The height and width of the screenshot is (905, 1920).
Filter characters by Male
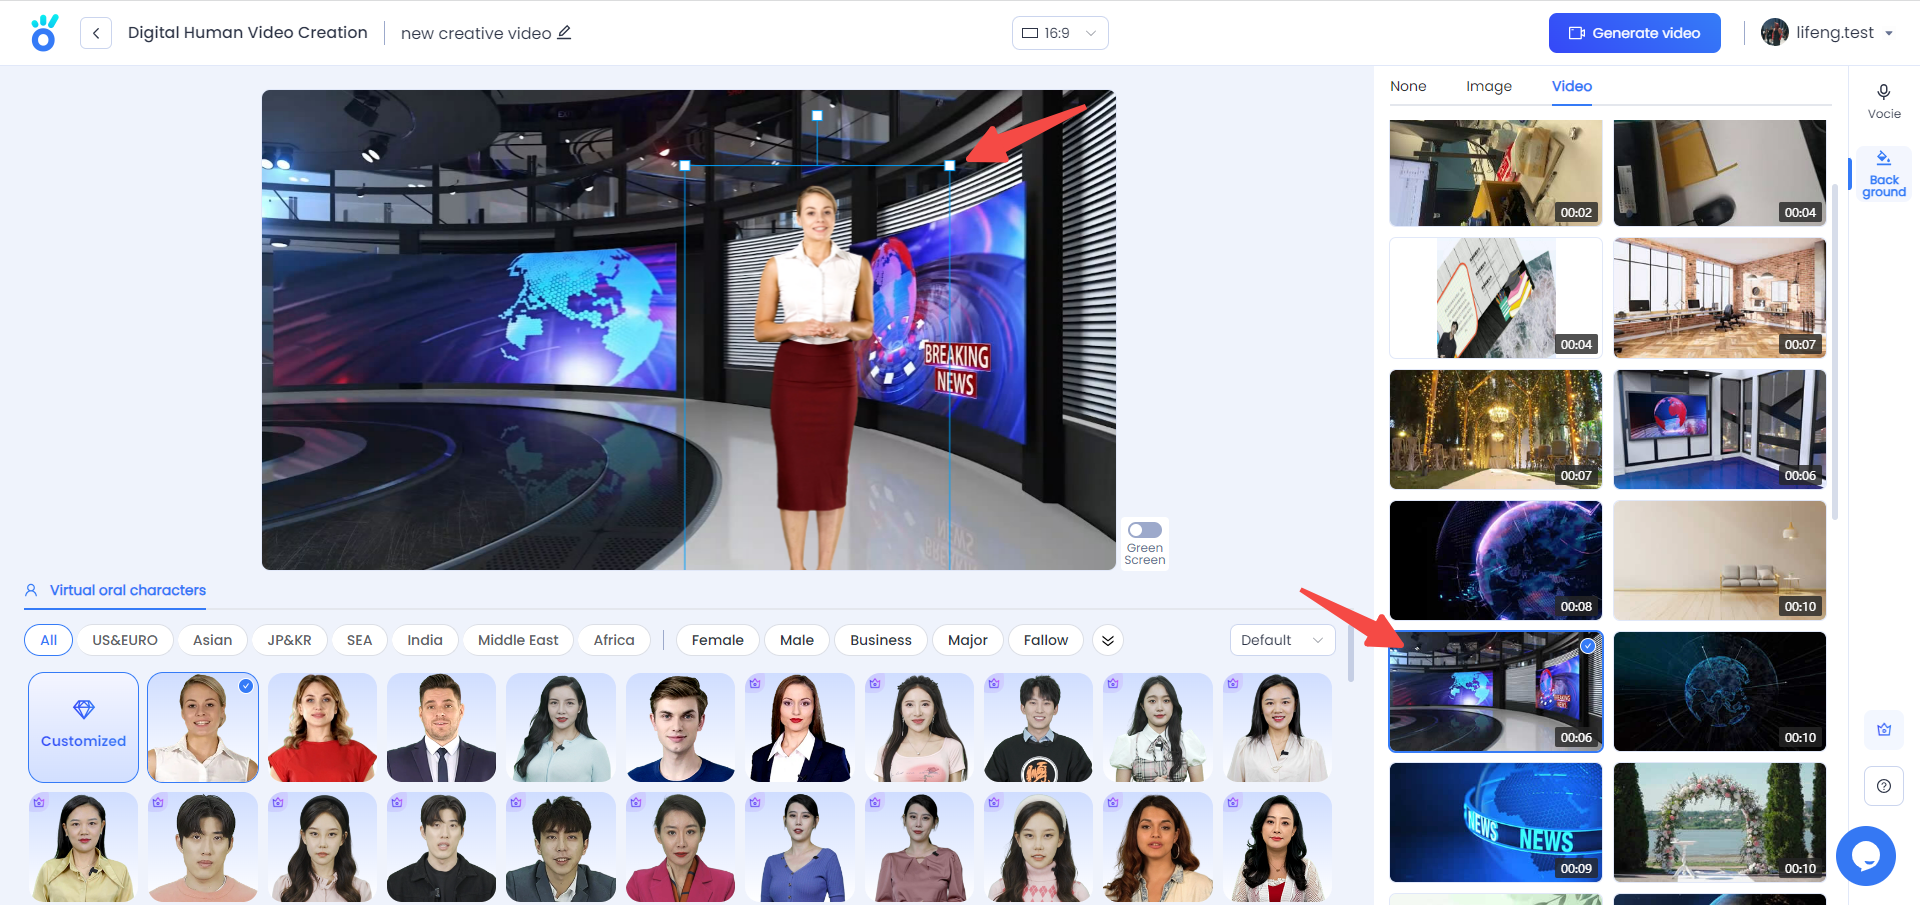coord(797,640)
